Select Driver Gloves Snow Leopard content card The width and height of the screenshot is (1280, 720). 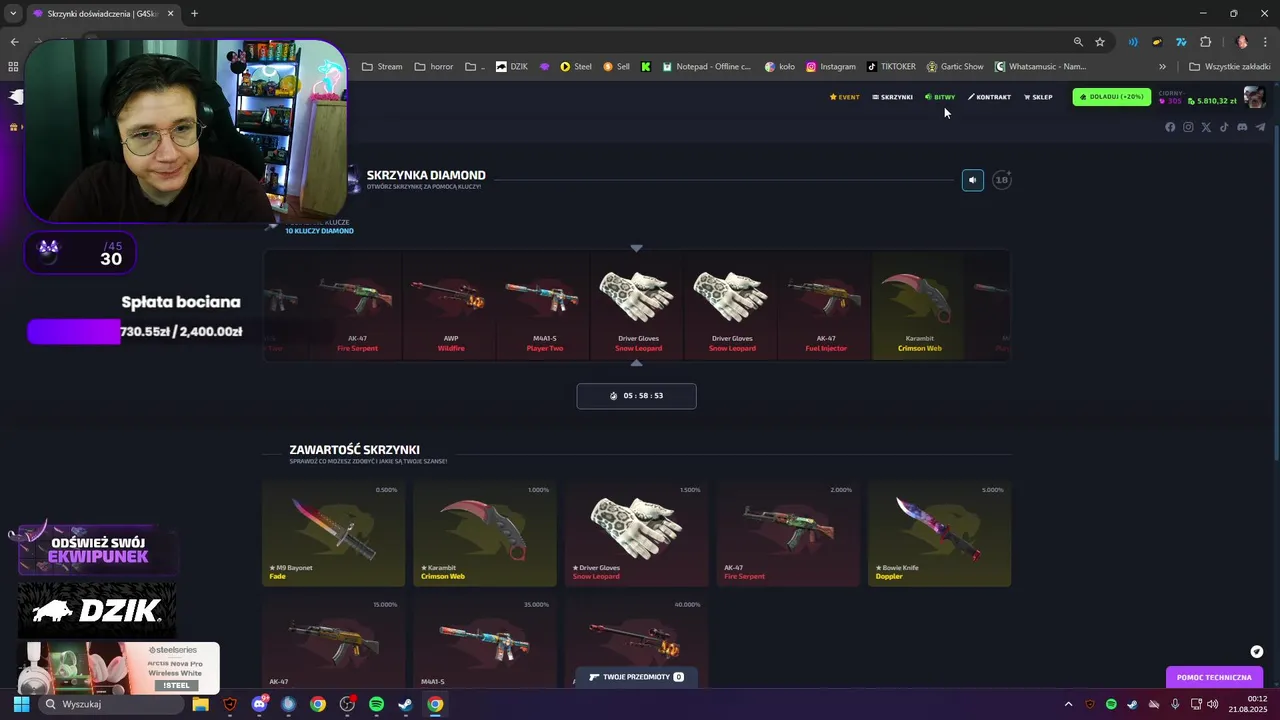coord(636,534)
